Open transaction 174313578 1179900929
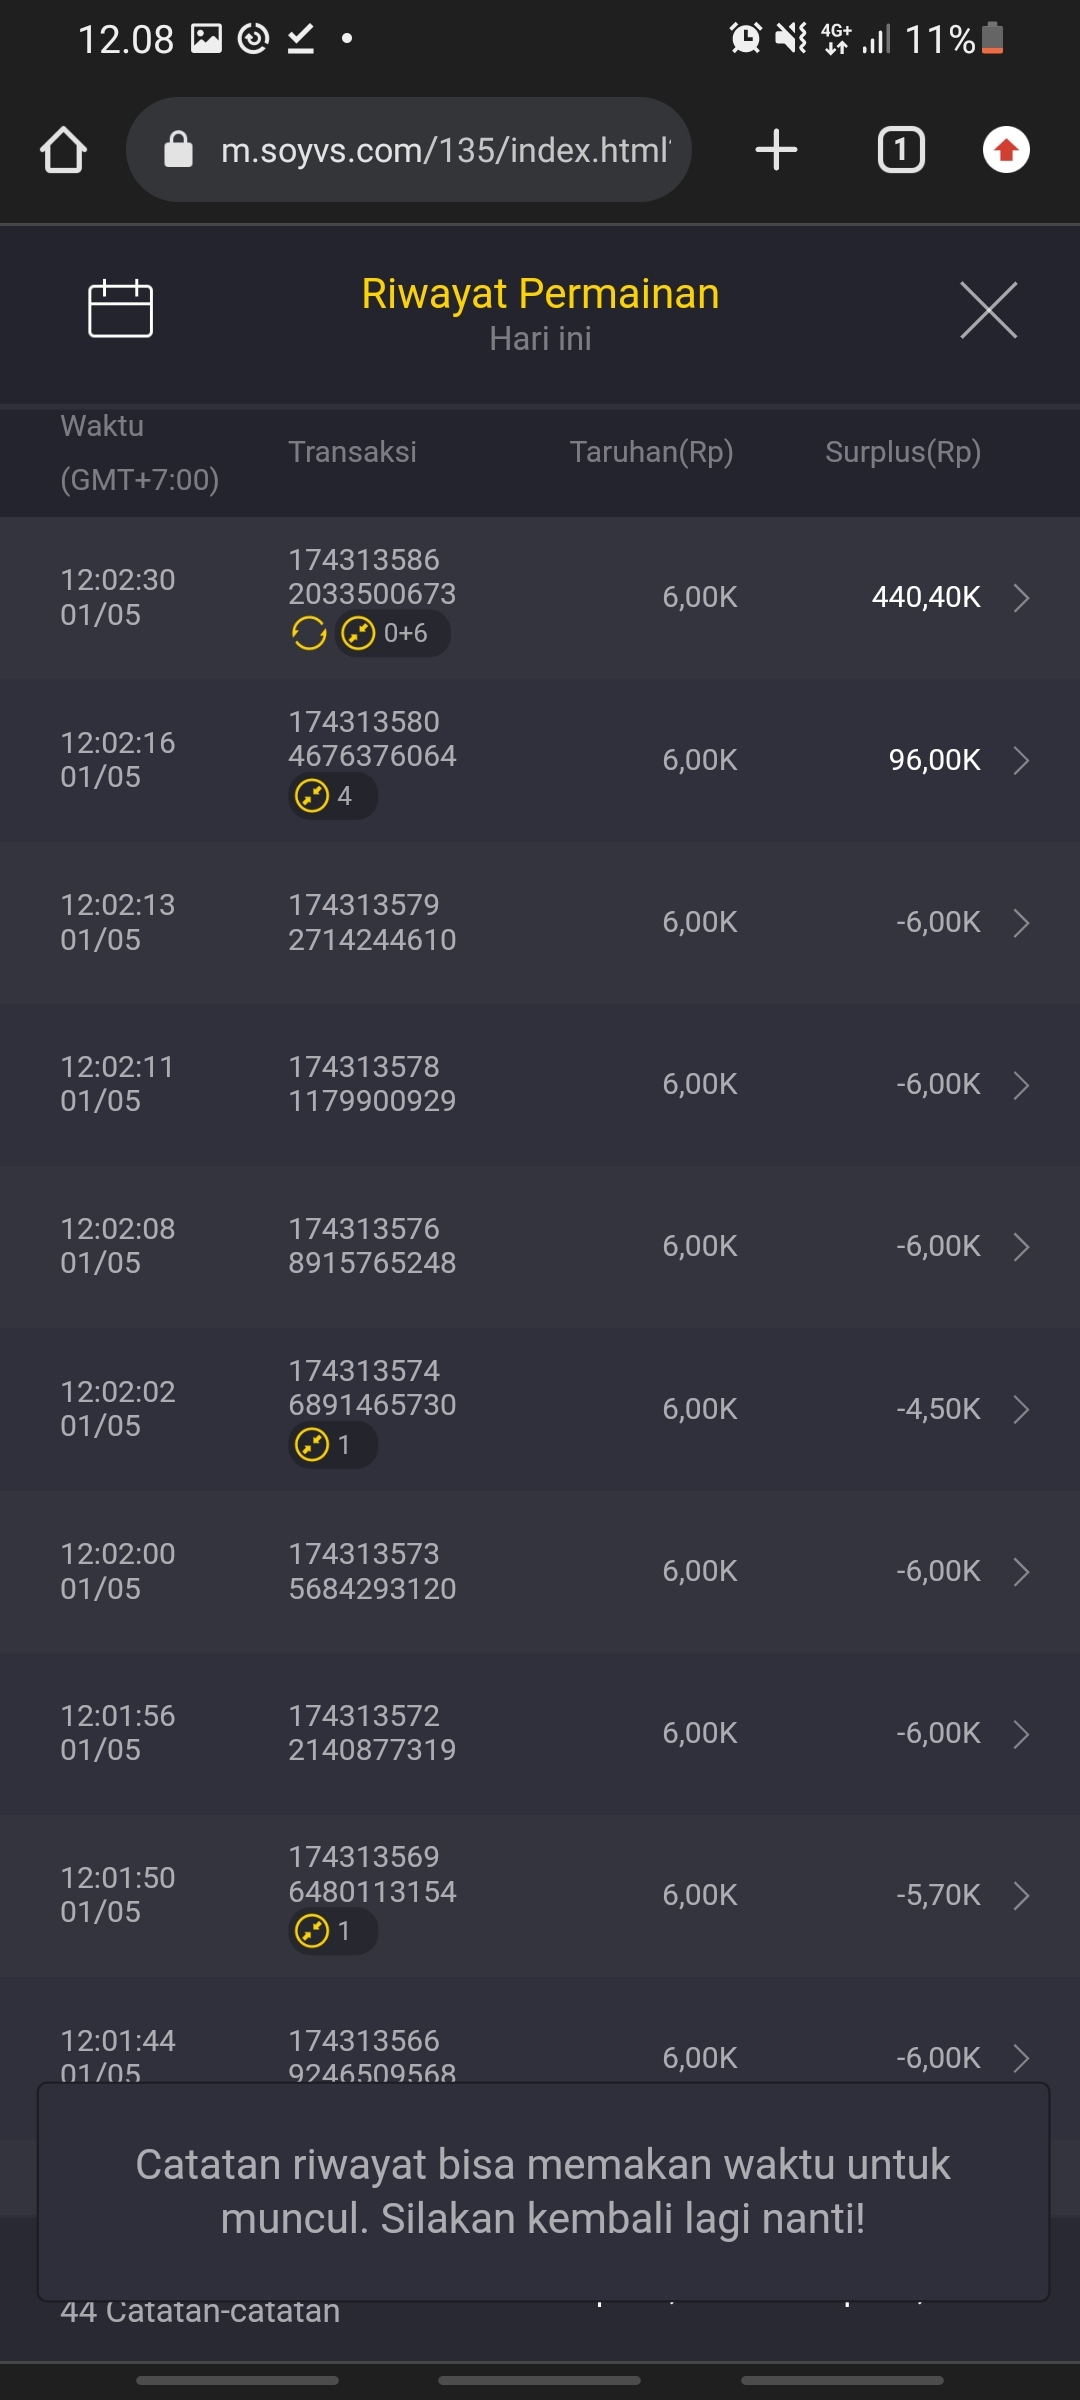The image size is (1080, 2400). point(372,1084)
